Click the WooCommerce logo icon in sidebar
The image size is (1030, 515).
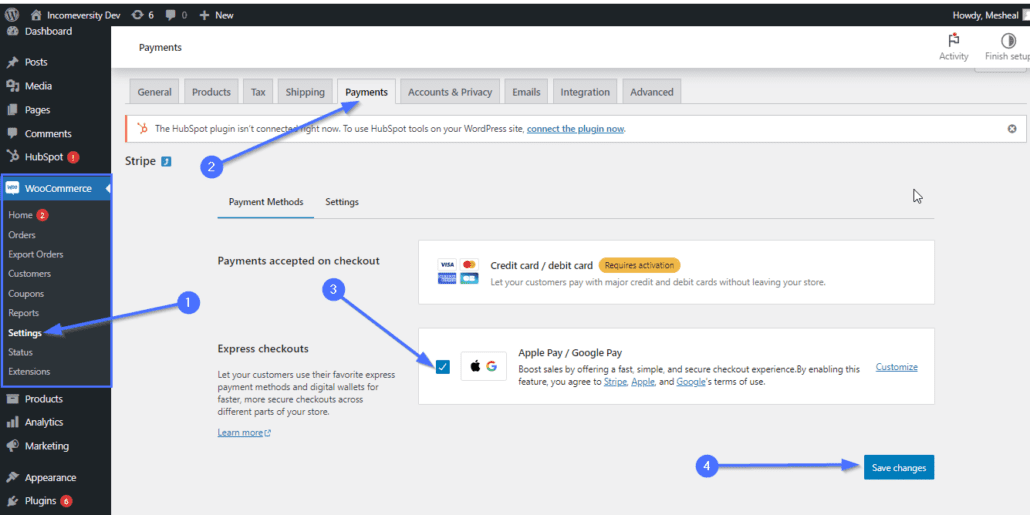point(12,189)
